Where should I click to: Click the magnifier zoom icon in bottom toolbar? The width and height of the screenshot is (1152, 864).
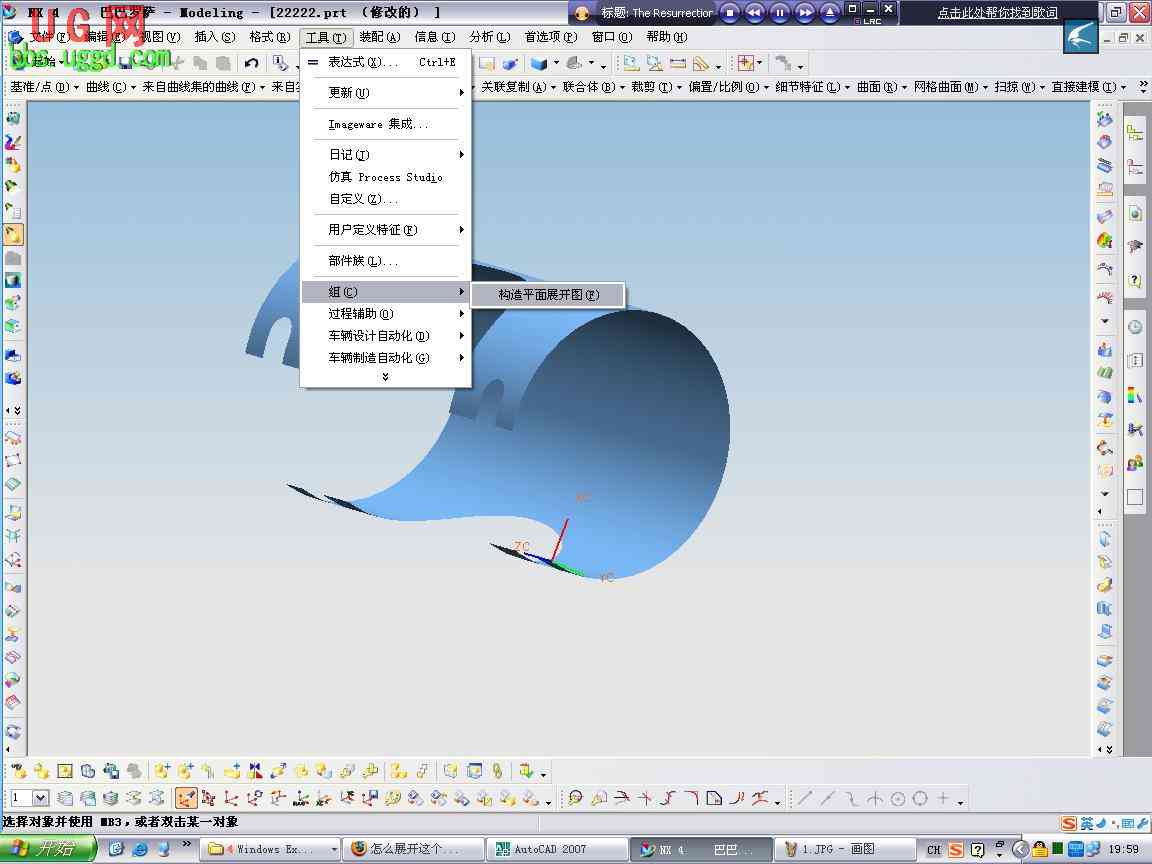pos(575,798)
